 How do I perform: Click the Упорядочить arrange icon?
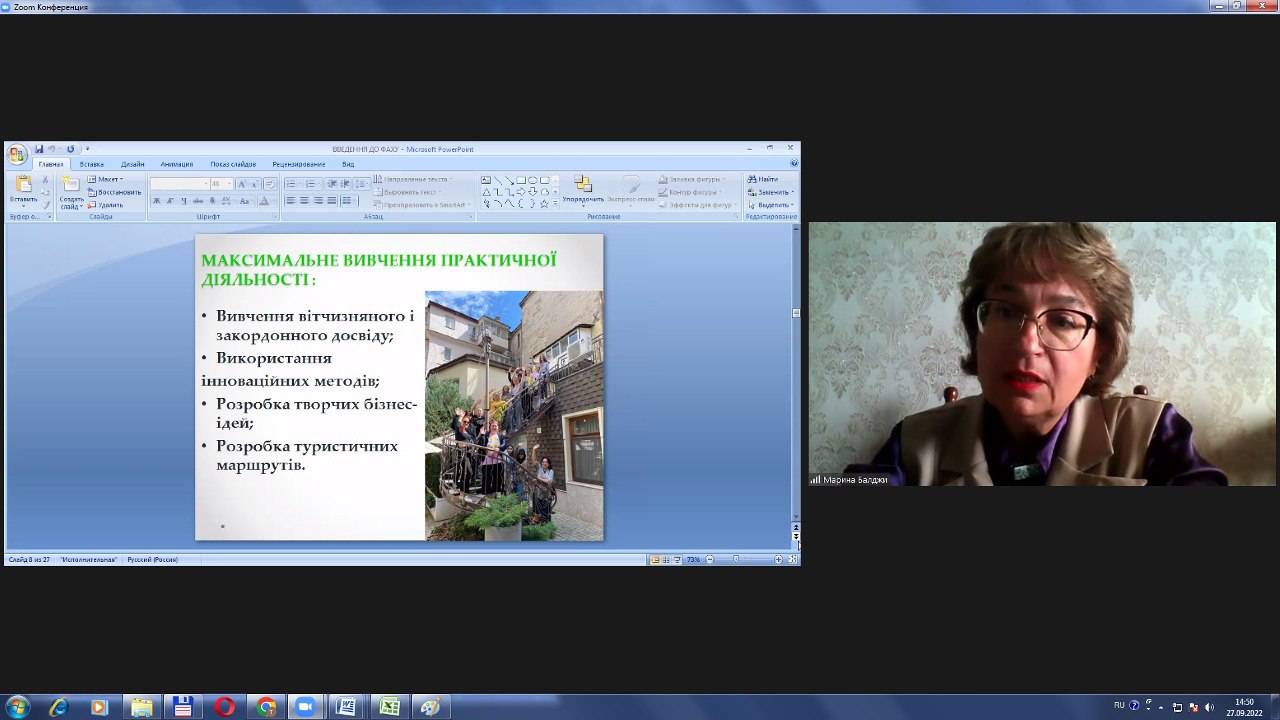tap(583, 186)
